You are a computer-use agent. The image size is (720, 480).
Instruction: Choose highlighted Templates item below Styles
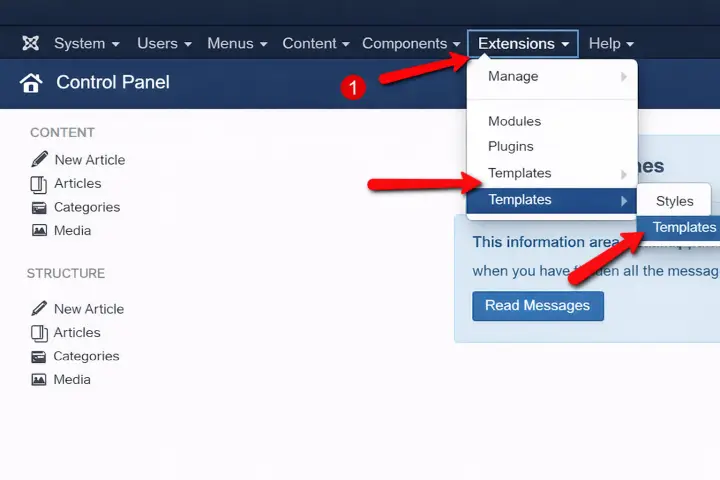pyautogui.click(x=683, y=228)
